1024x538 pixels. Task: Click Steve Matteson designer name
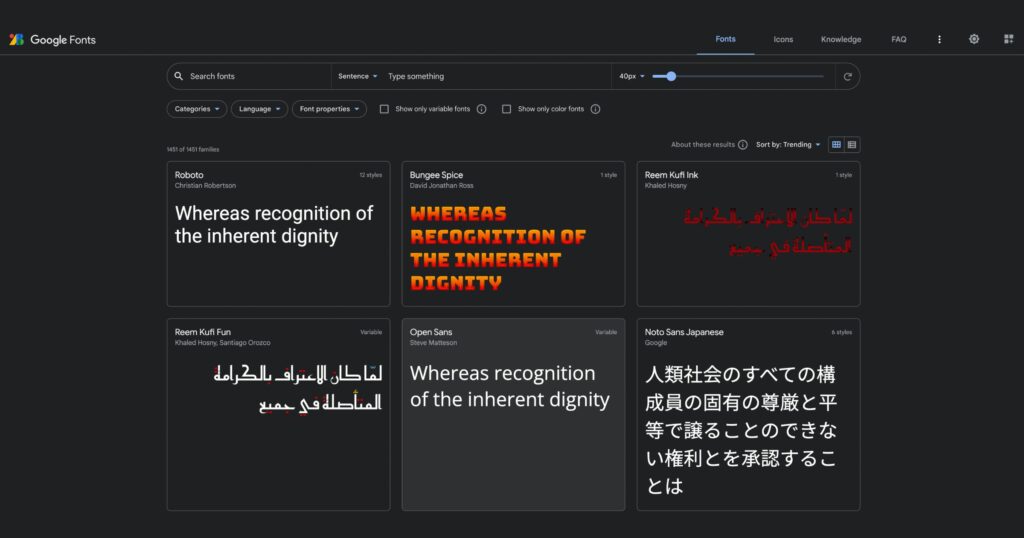click(434, 343)
